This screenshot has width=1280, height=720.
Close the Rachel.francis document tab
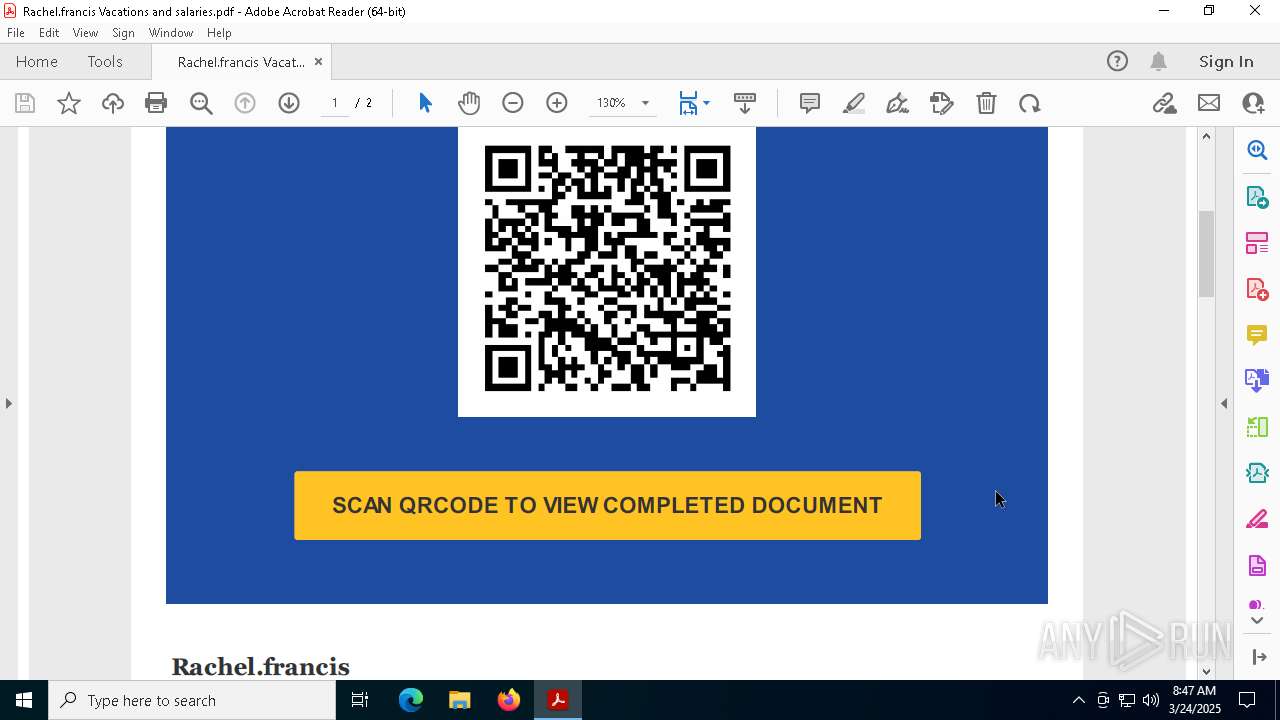[318, 62]
